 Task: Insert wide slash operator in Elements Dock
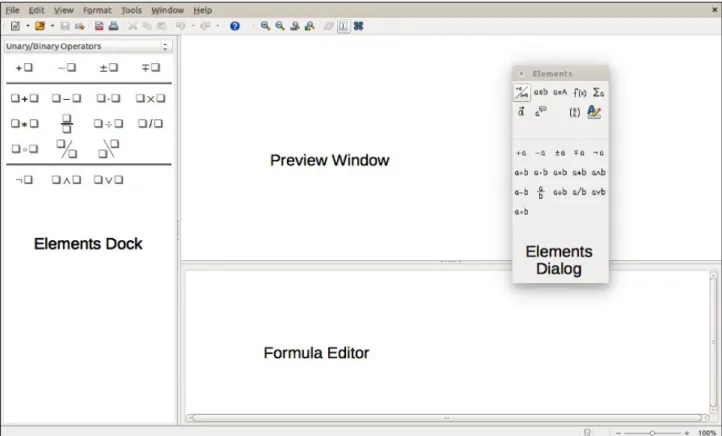[x=67, y=149]
